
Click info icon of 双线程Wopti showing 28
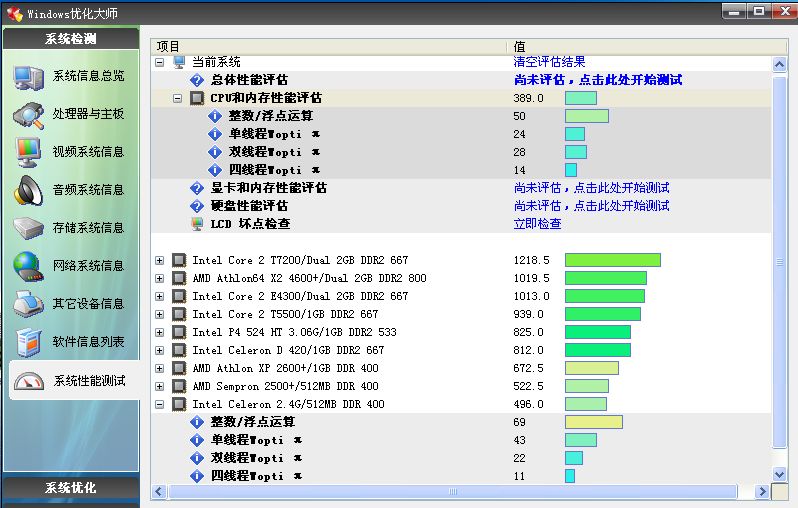[215, 152]
